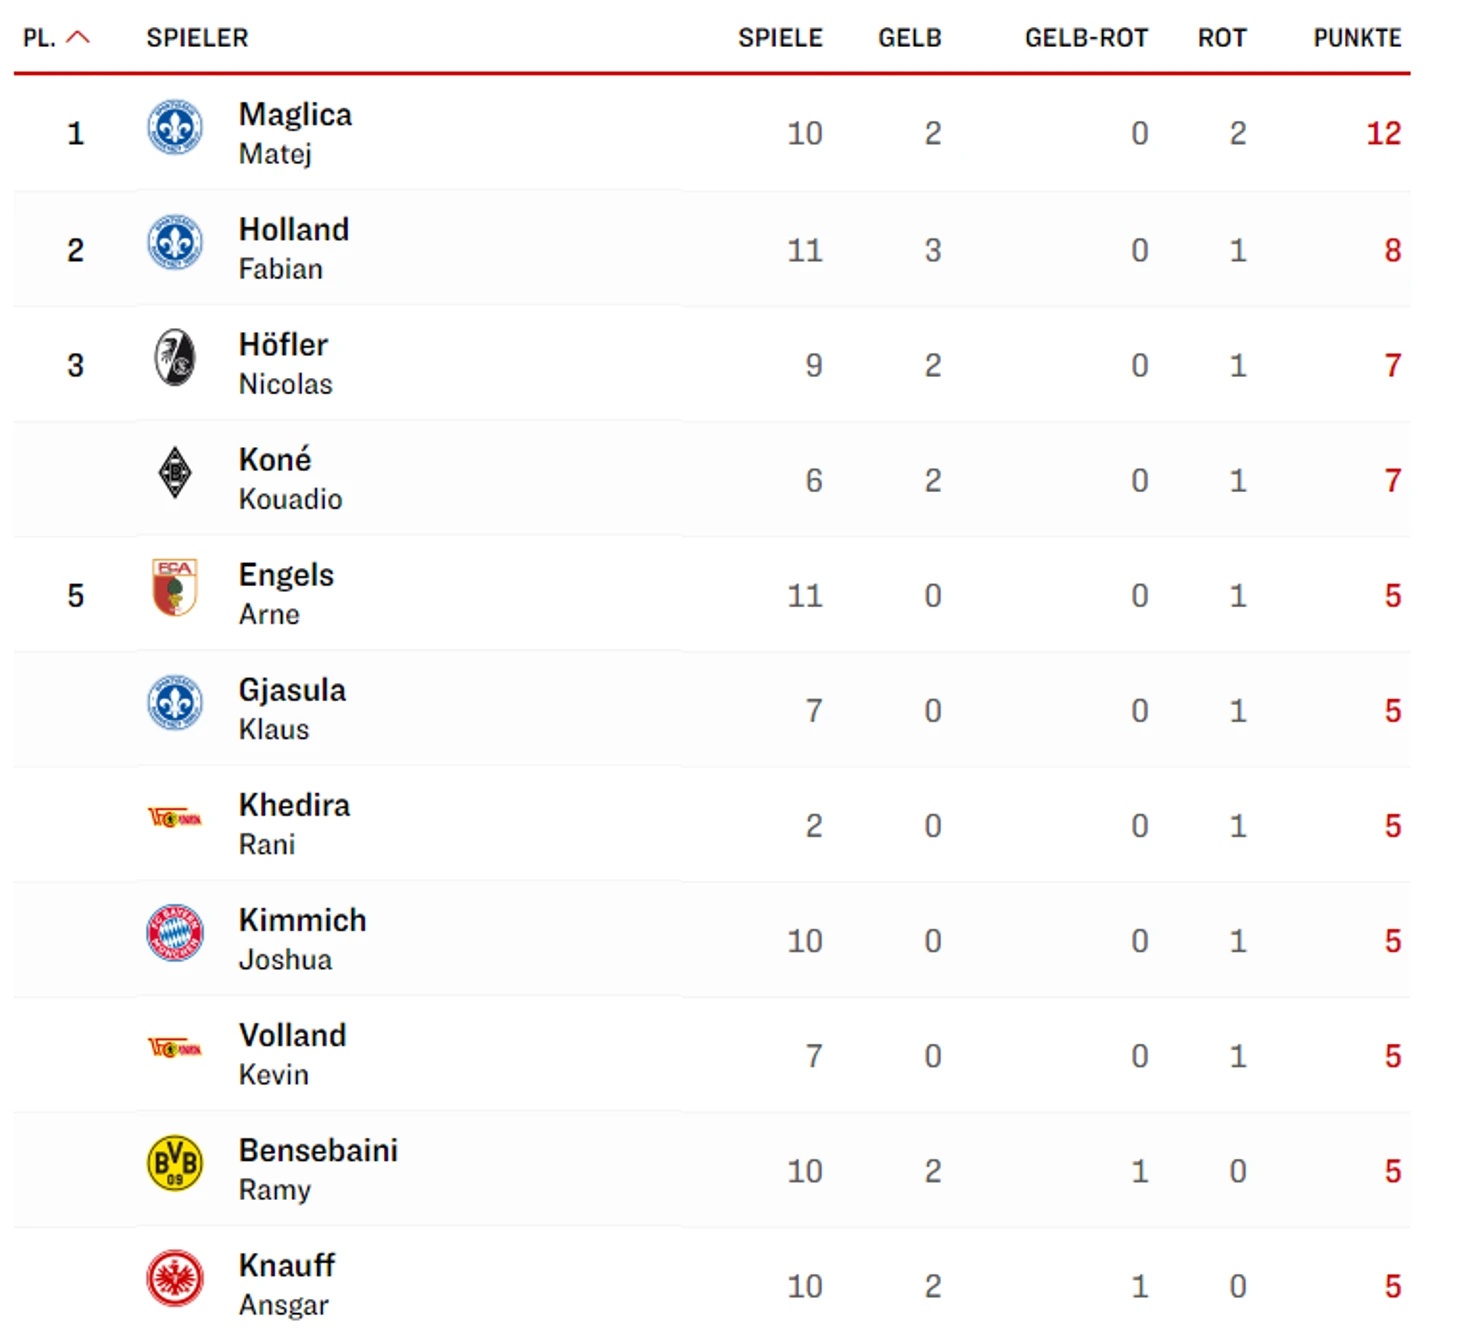Image resolution: width=1460 pixels, height=1333 pixels.
Task: Toggle sort order arrow next to PL.
Action: point(78,38)
